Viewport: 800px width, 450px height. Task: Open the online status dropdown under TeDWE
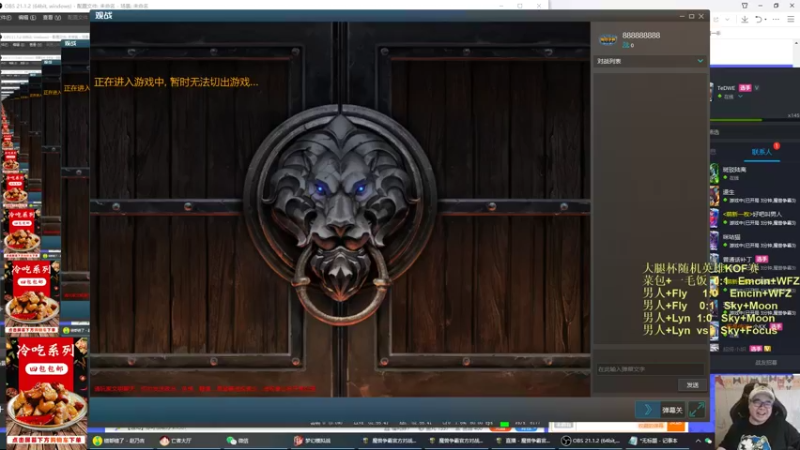pyautogui.click(x=740, y=96)
